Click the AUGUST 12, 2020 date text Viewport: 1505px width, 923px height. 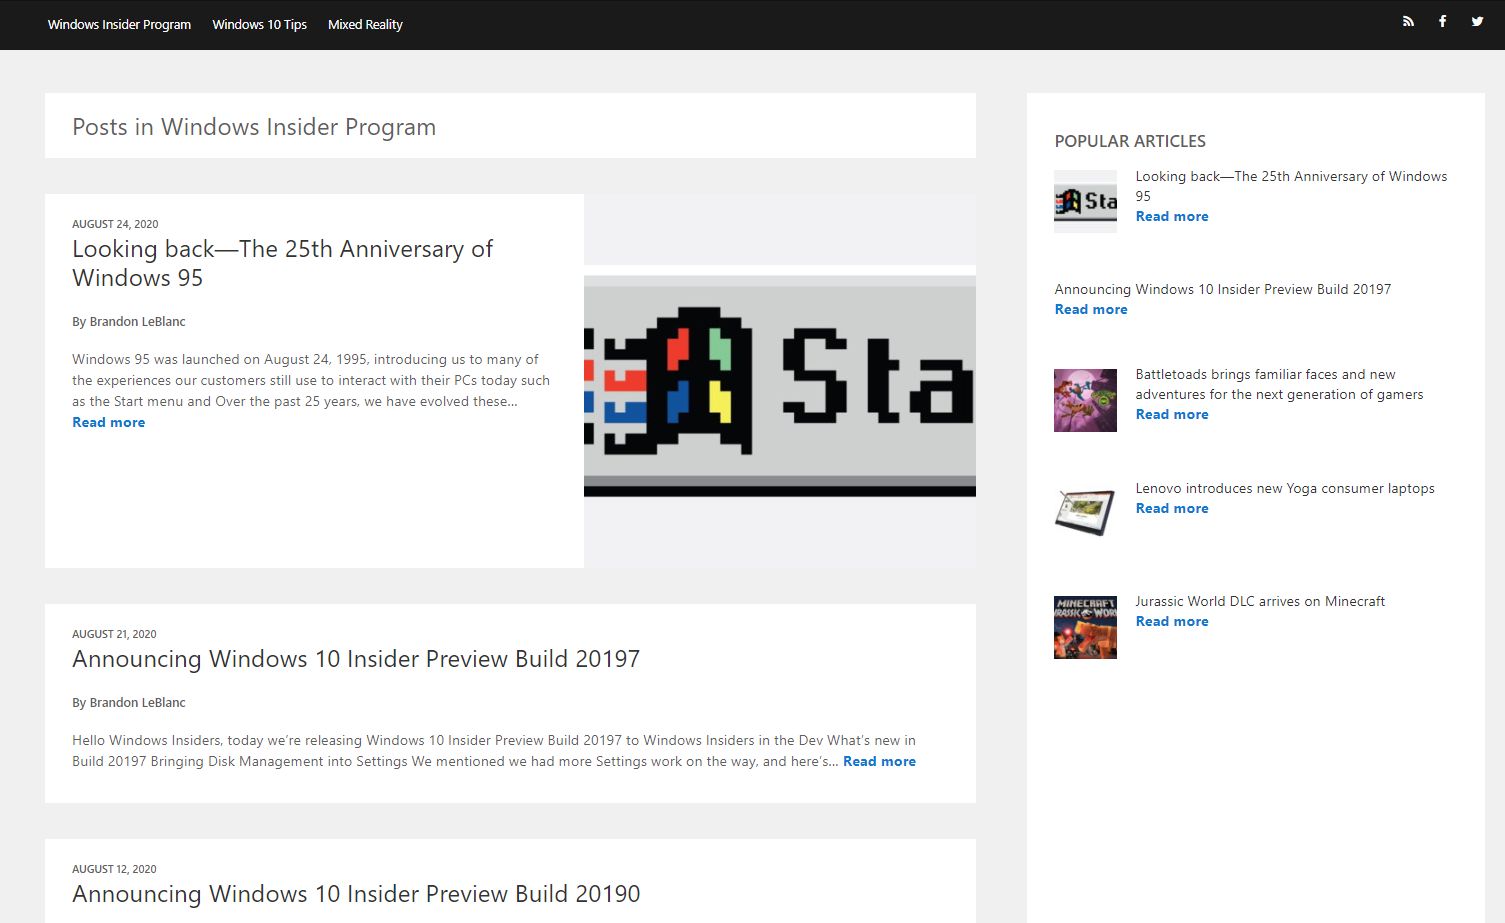click(114, 869)
